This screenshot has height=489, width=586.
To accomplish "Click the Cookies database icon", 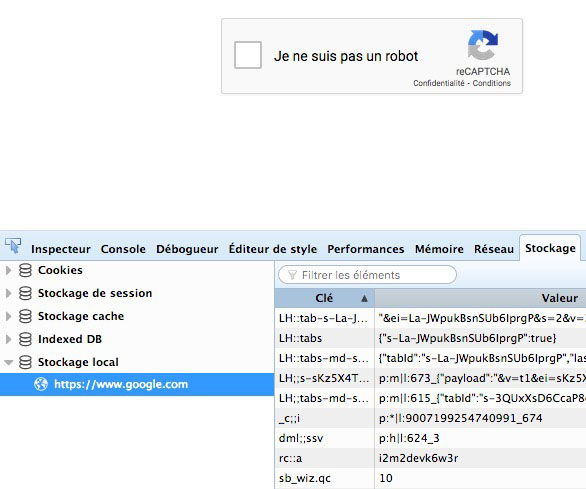I will click(x=25, y=270).
